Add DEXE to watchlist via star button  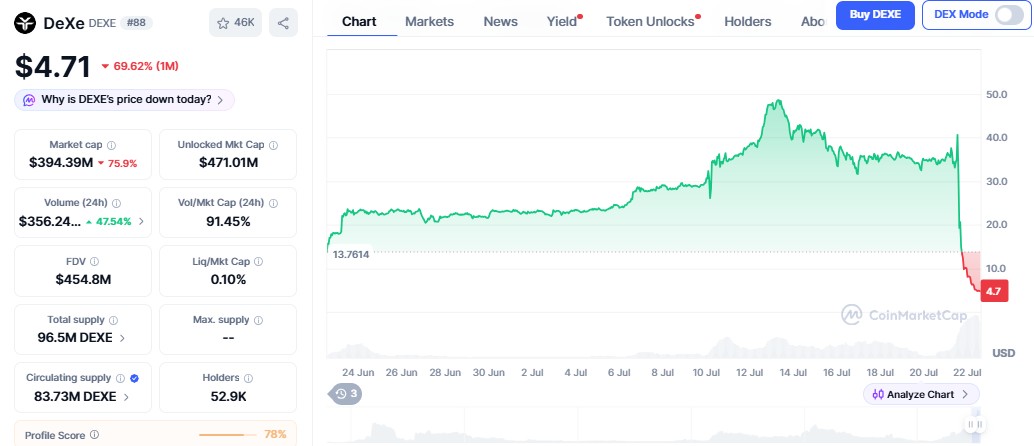pos(235,22)
